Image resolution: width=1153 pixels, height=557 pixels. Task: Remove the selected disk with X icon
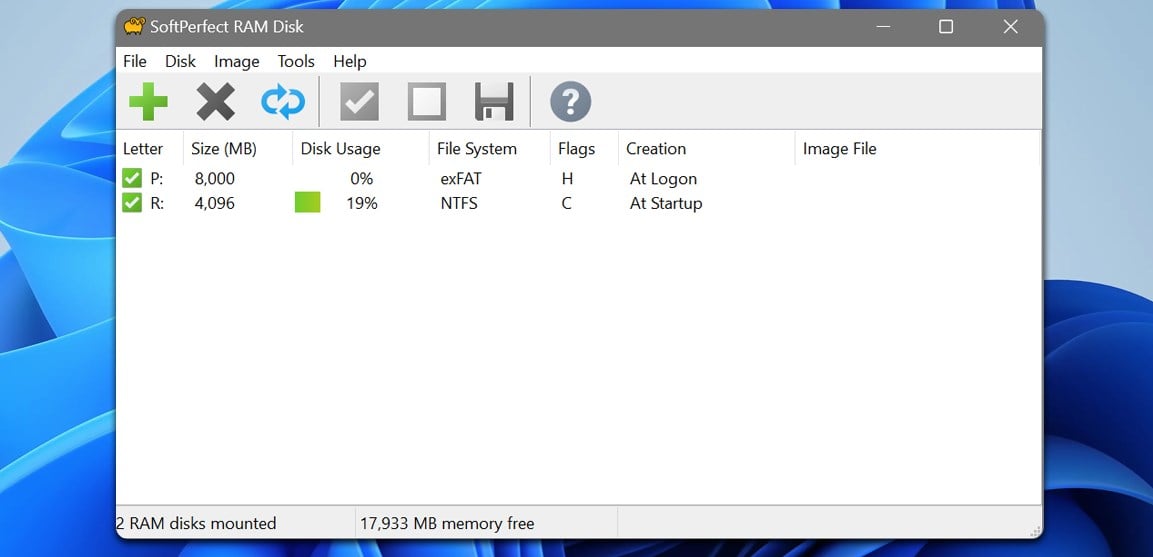[215, 102]
